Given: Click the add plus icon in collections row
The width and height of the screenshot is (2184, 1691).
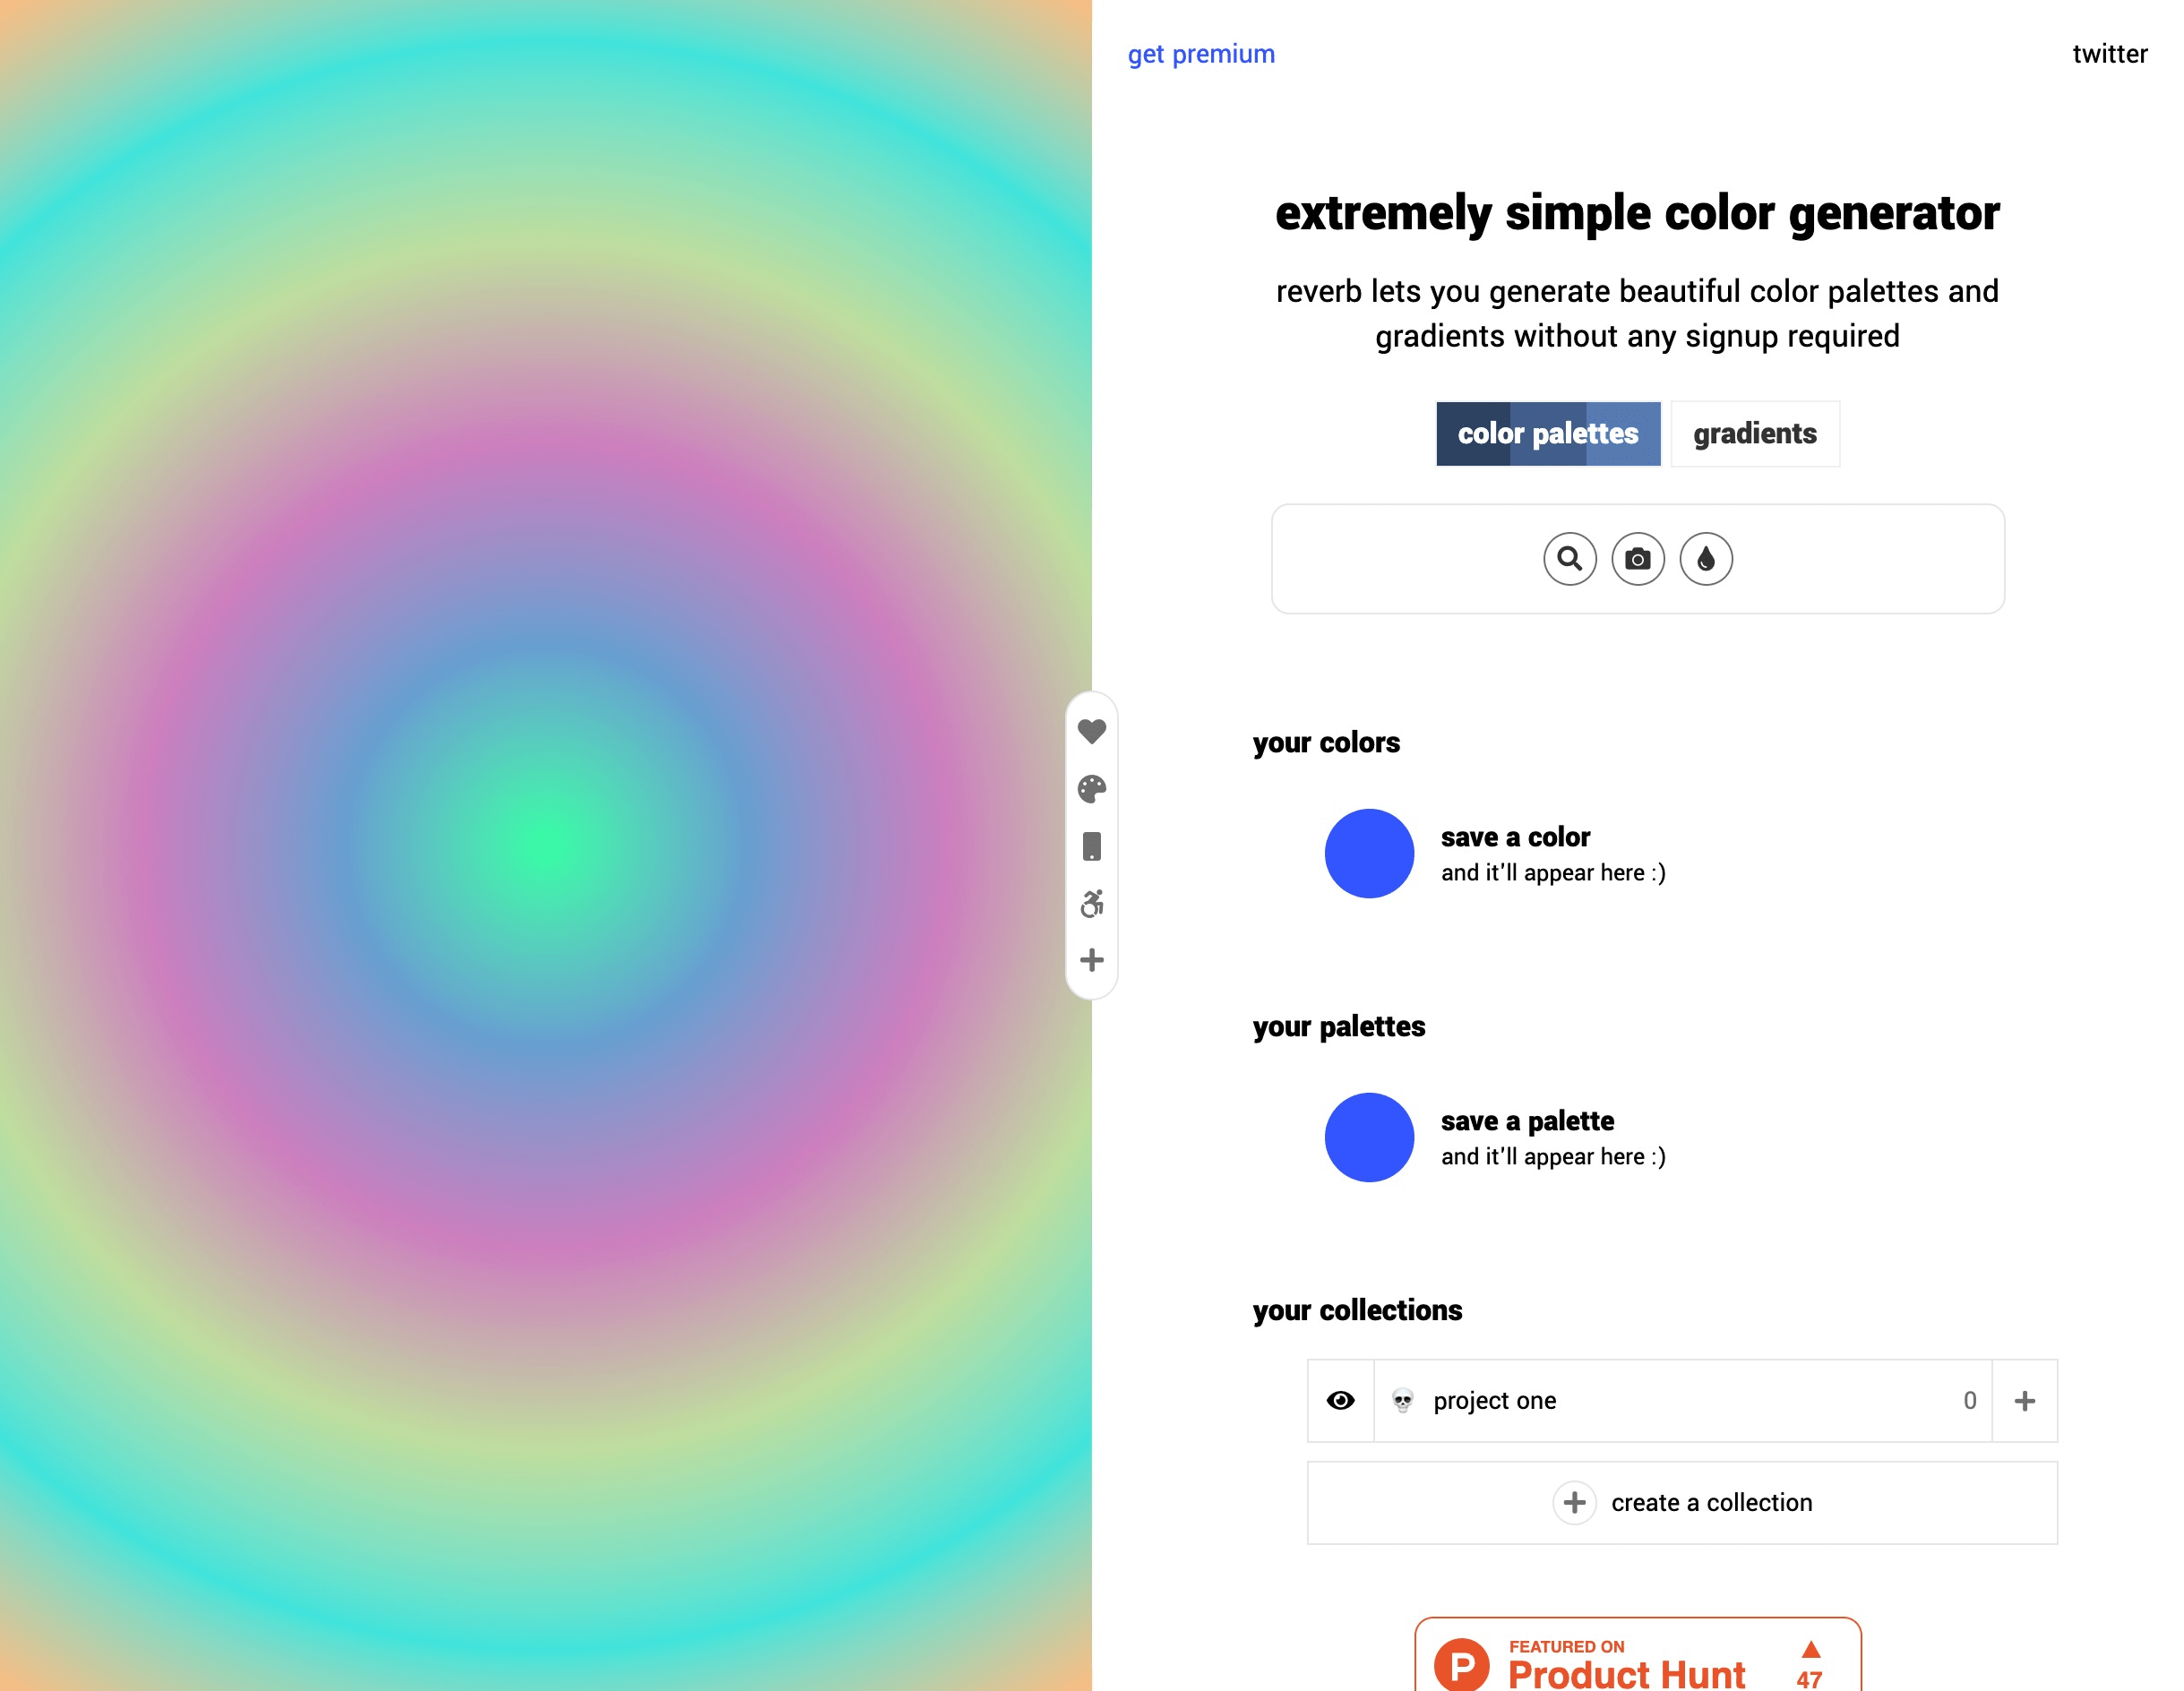Looking at the screenshot, I should click(x=2025, y=1400).
